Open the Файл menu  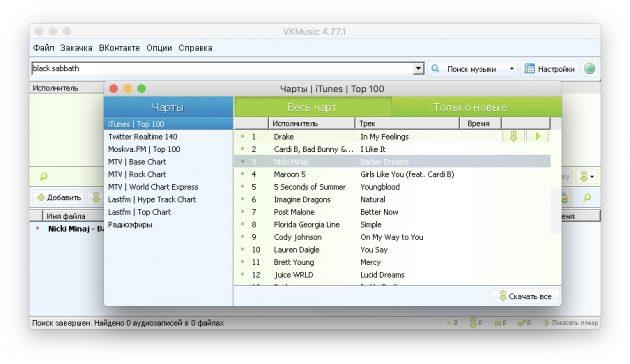coord(43,48)
